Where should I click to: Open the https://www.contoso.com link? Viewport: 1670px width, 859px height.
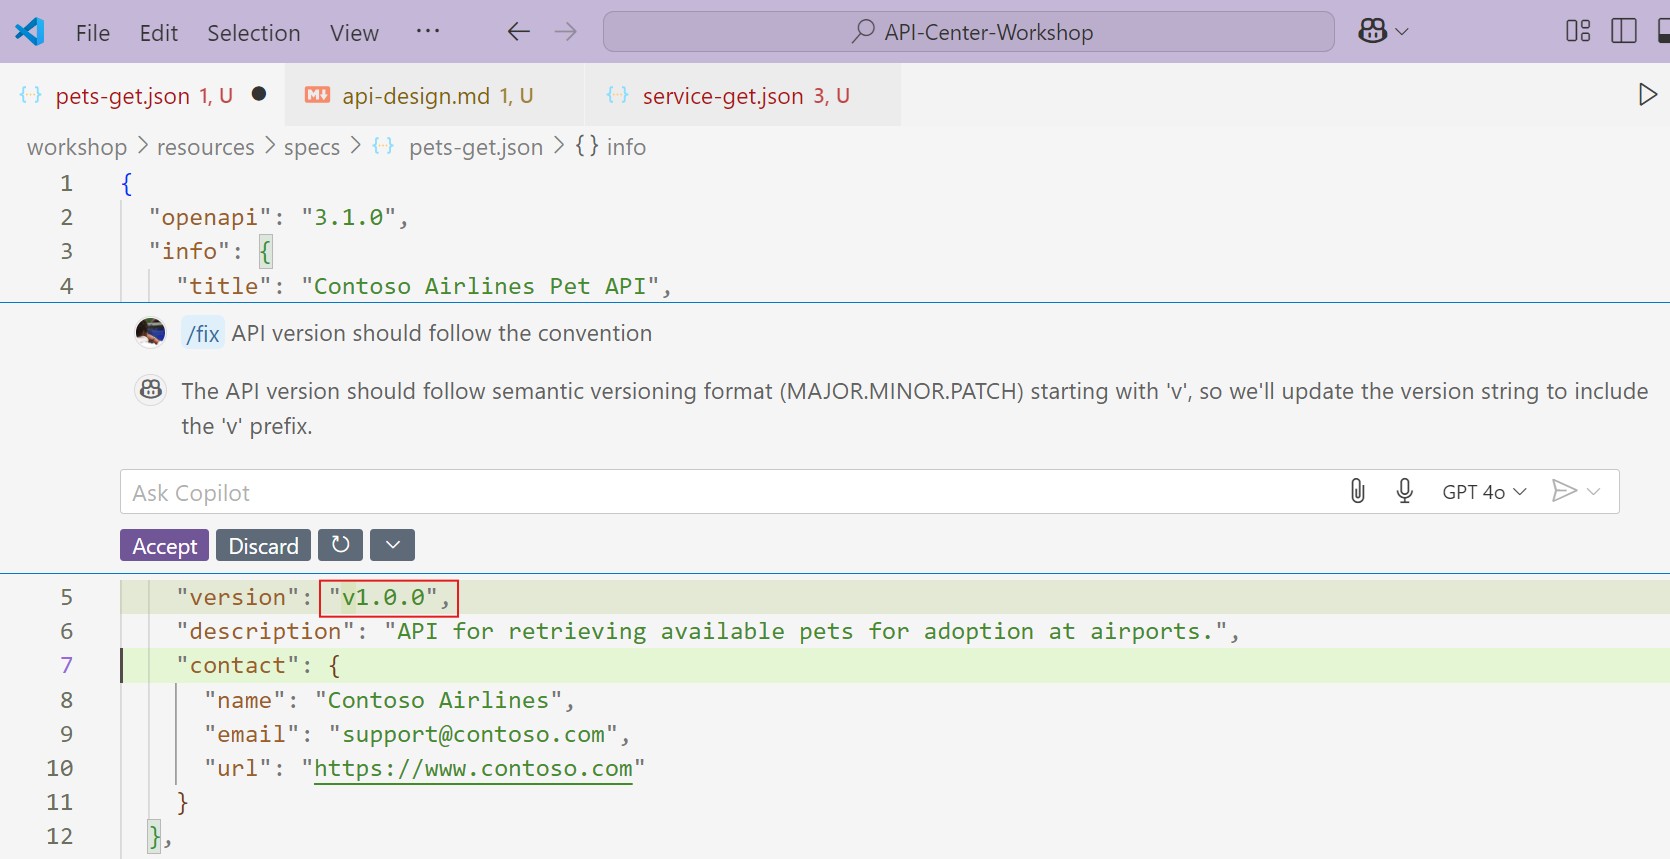pyautogui.click(x=473, y=768)
